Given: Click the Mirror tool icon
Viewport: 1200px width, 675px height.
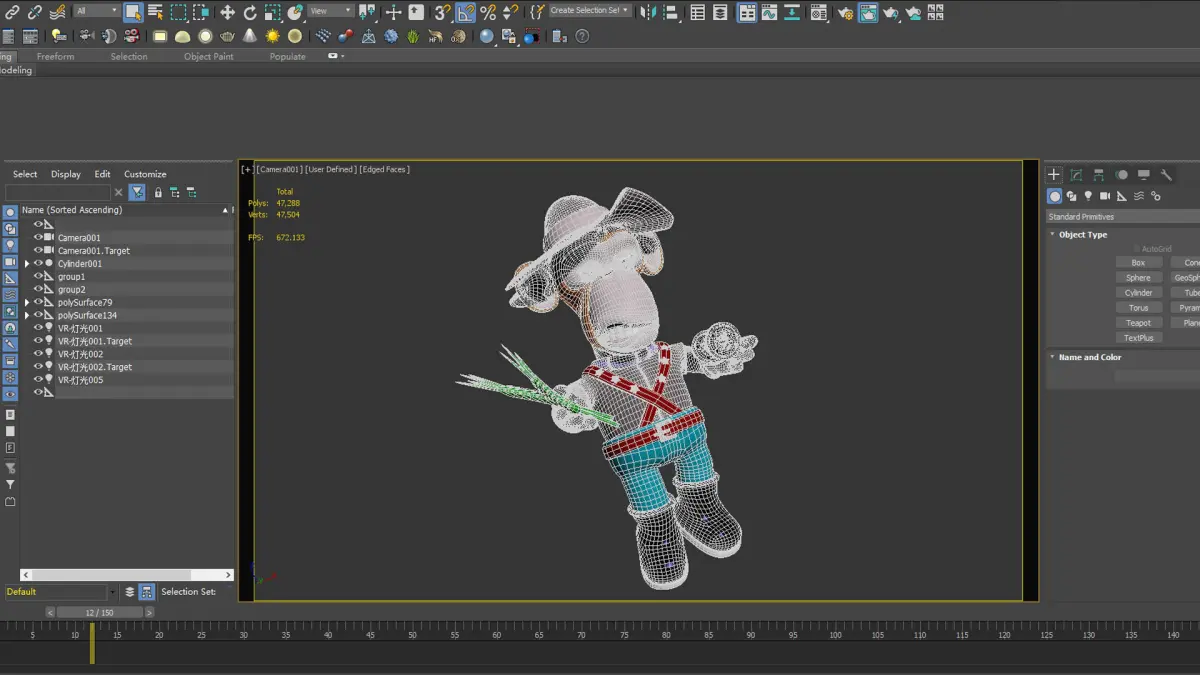Looking at the screenshot, I should coord(648,13).
